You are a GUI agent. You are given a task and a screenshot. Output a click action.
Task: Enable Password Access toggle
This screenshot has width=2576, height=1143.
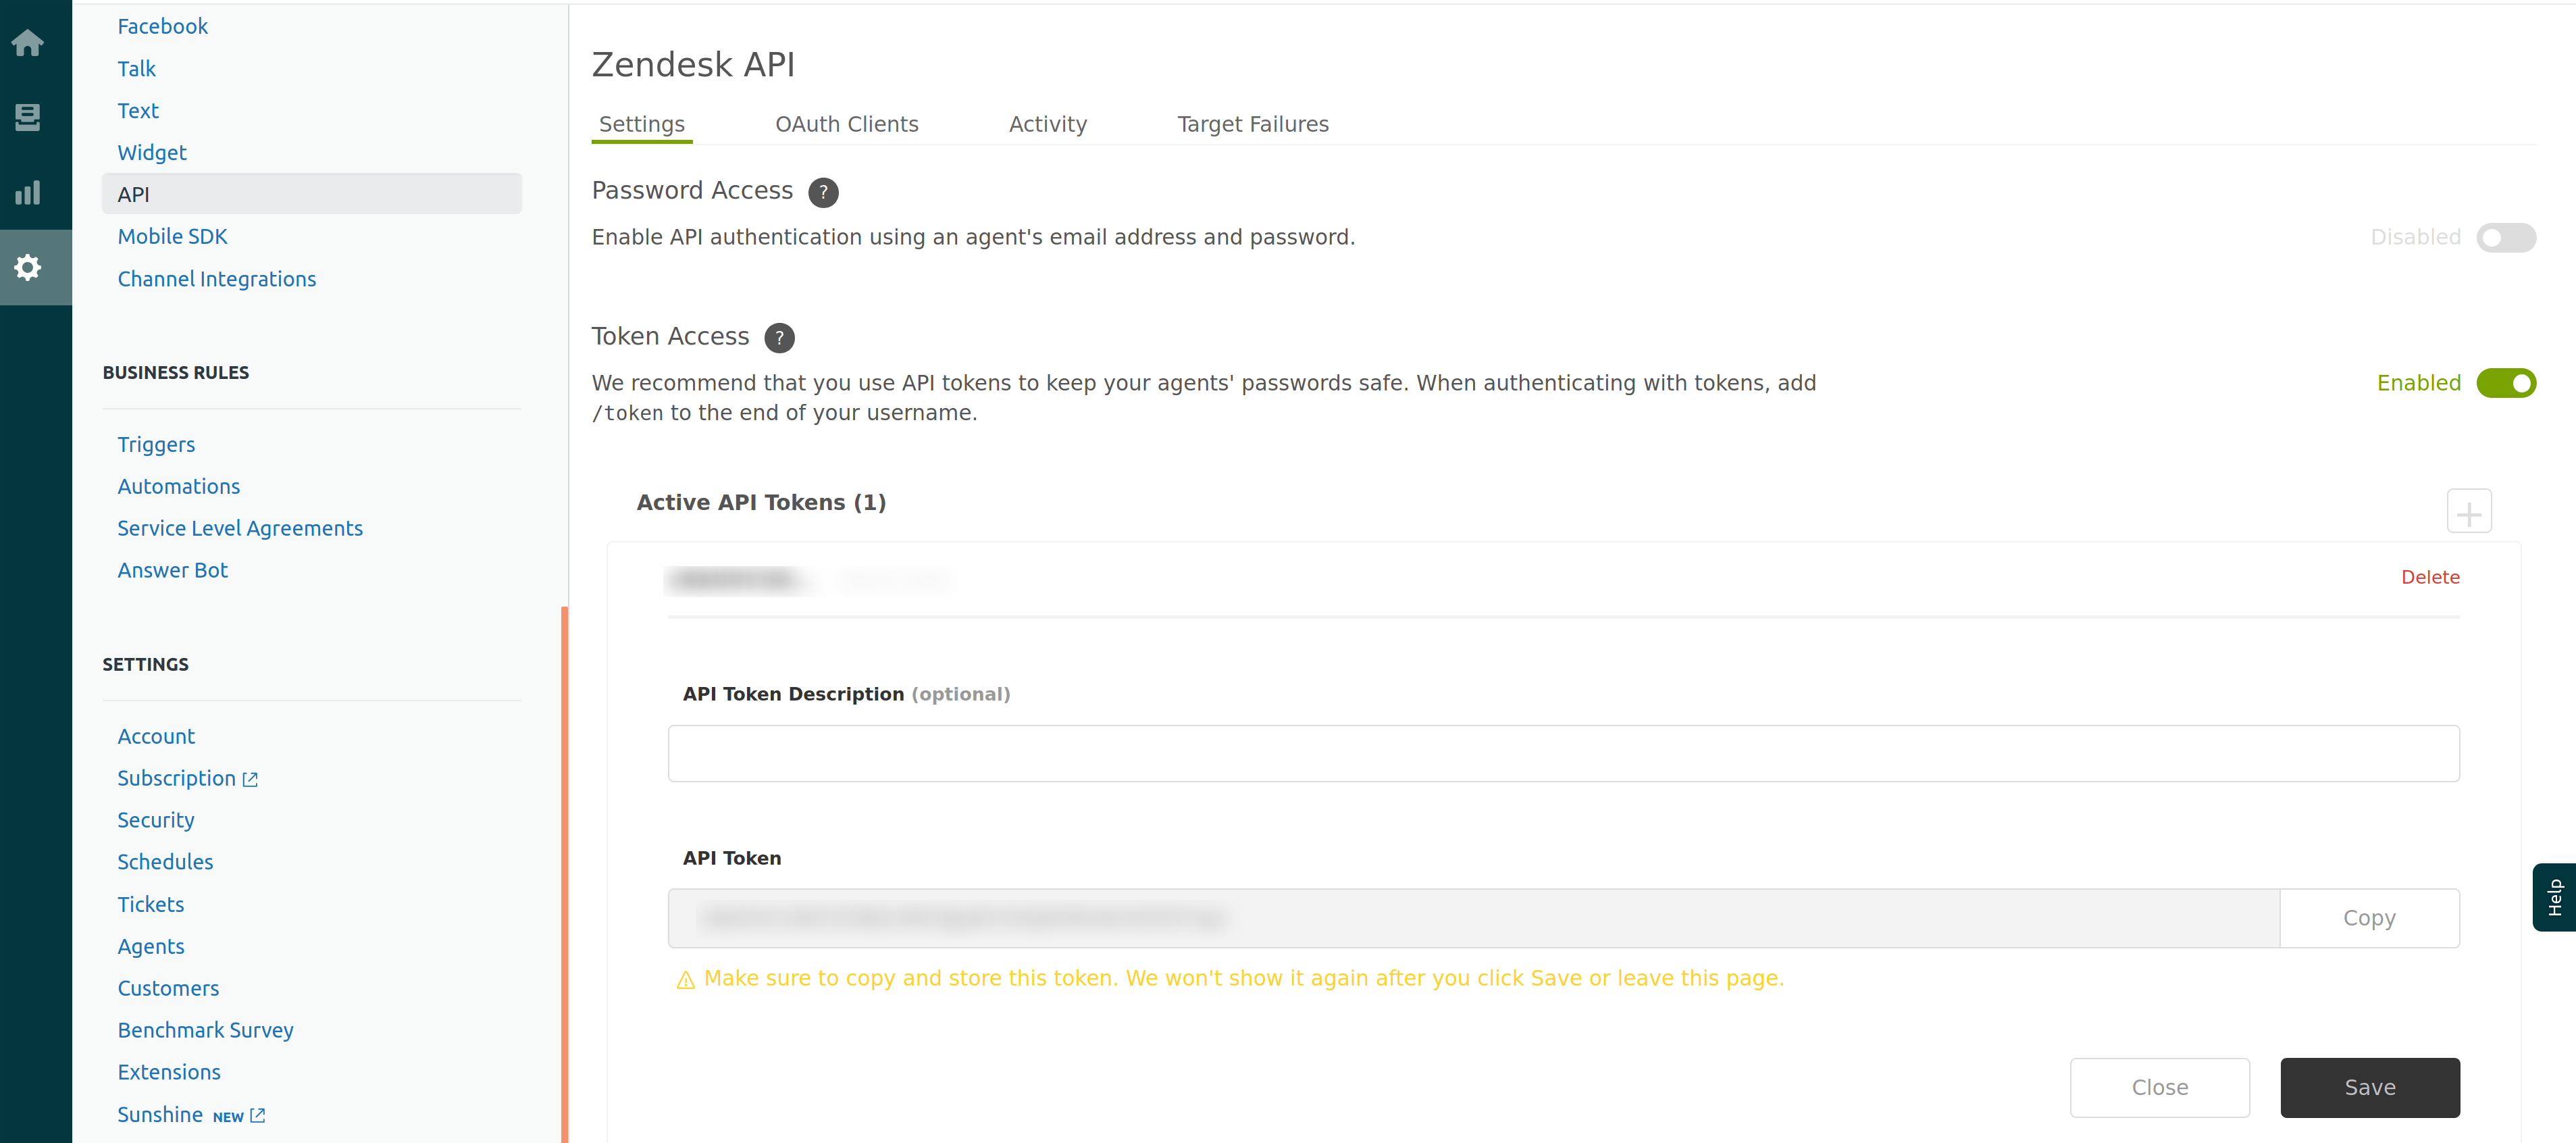tap(2506, 238)
